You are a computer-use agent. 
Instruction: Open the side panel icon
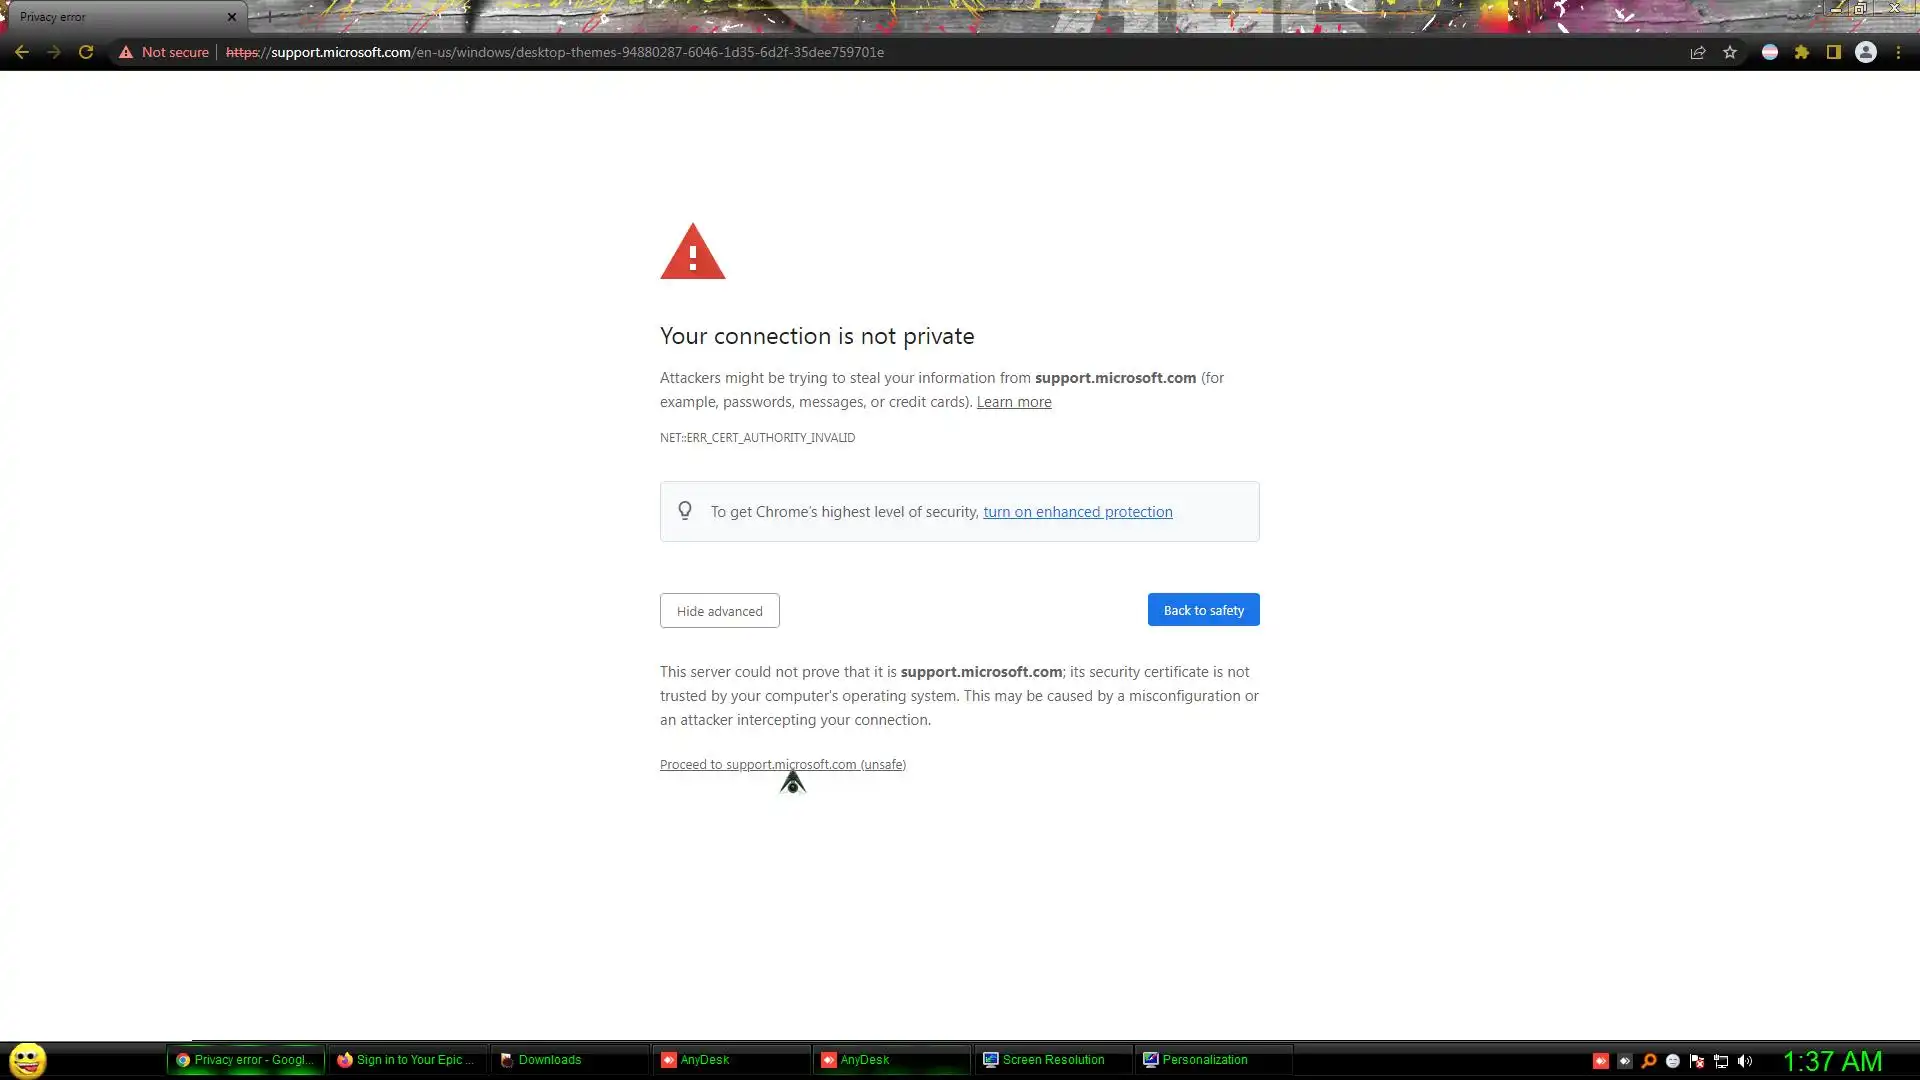tap(1834, 52)
